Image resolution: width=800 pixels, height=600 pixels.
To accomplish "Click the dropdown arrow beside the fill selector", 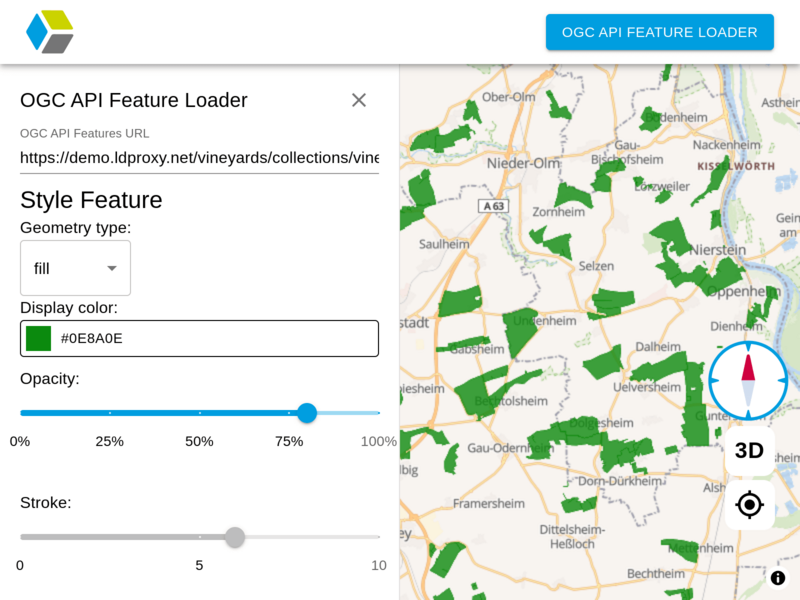I will click(x=113, y=268).
